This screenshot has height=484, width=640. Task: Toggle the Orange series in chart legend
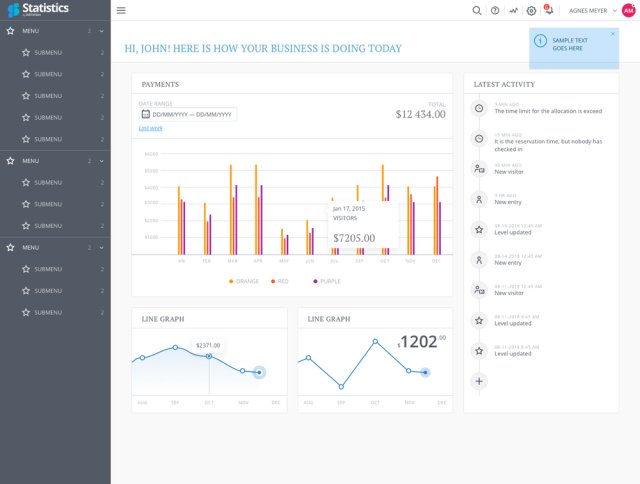[244, 281]
